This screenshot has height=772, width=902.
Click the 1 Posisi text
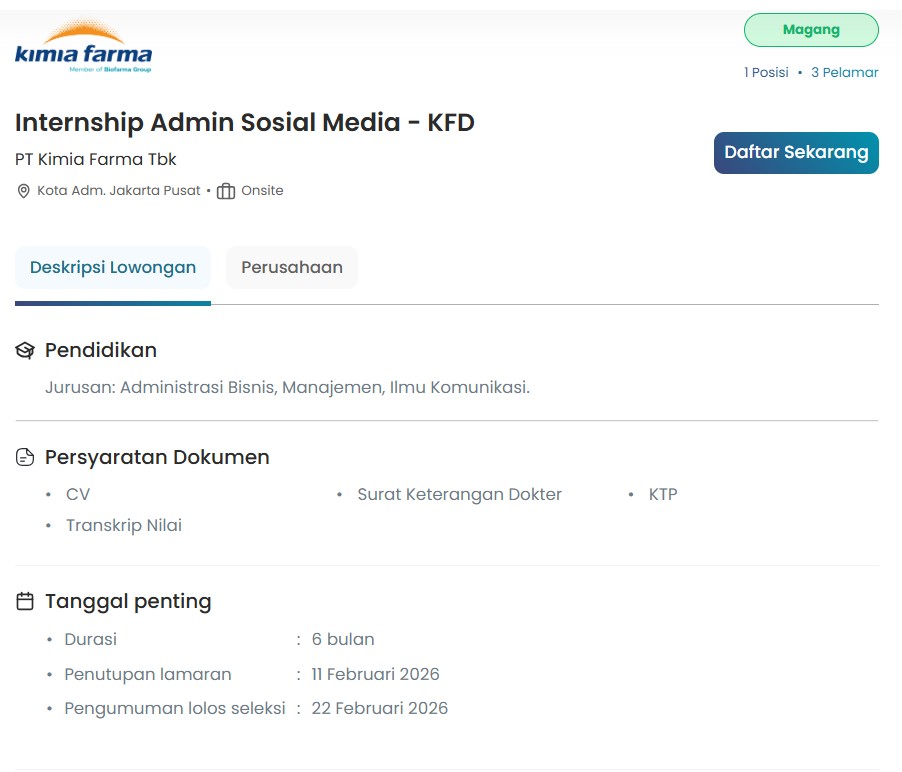pos(766,72)
